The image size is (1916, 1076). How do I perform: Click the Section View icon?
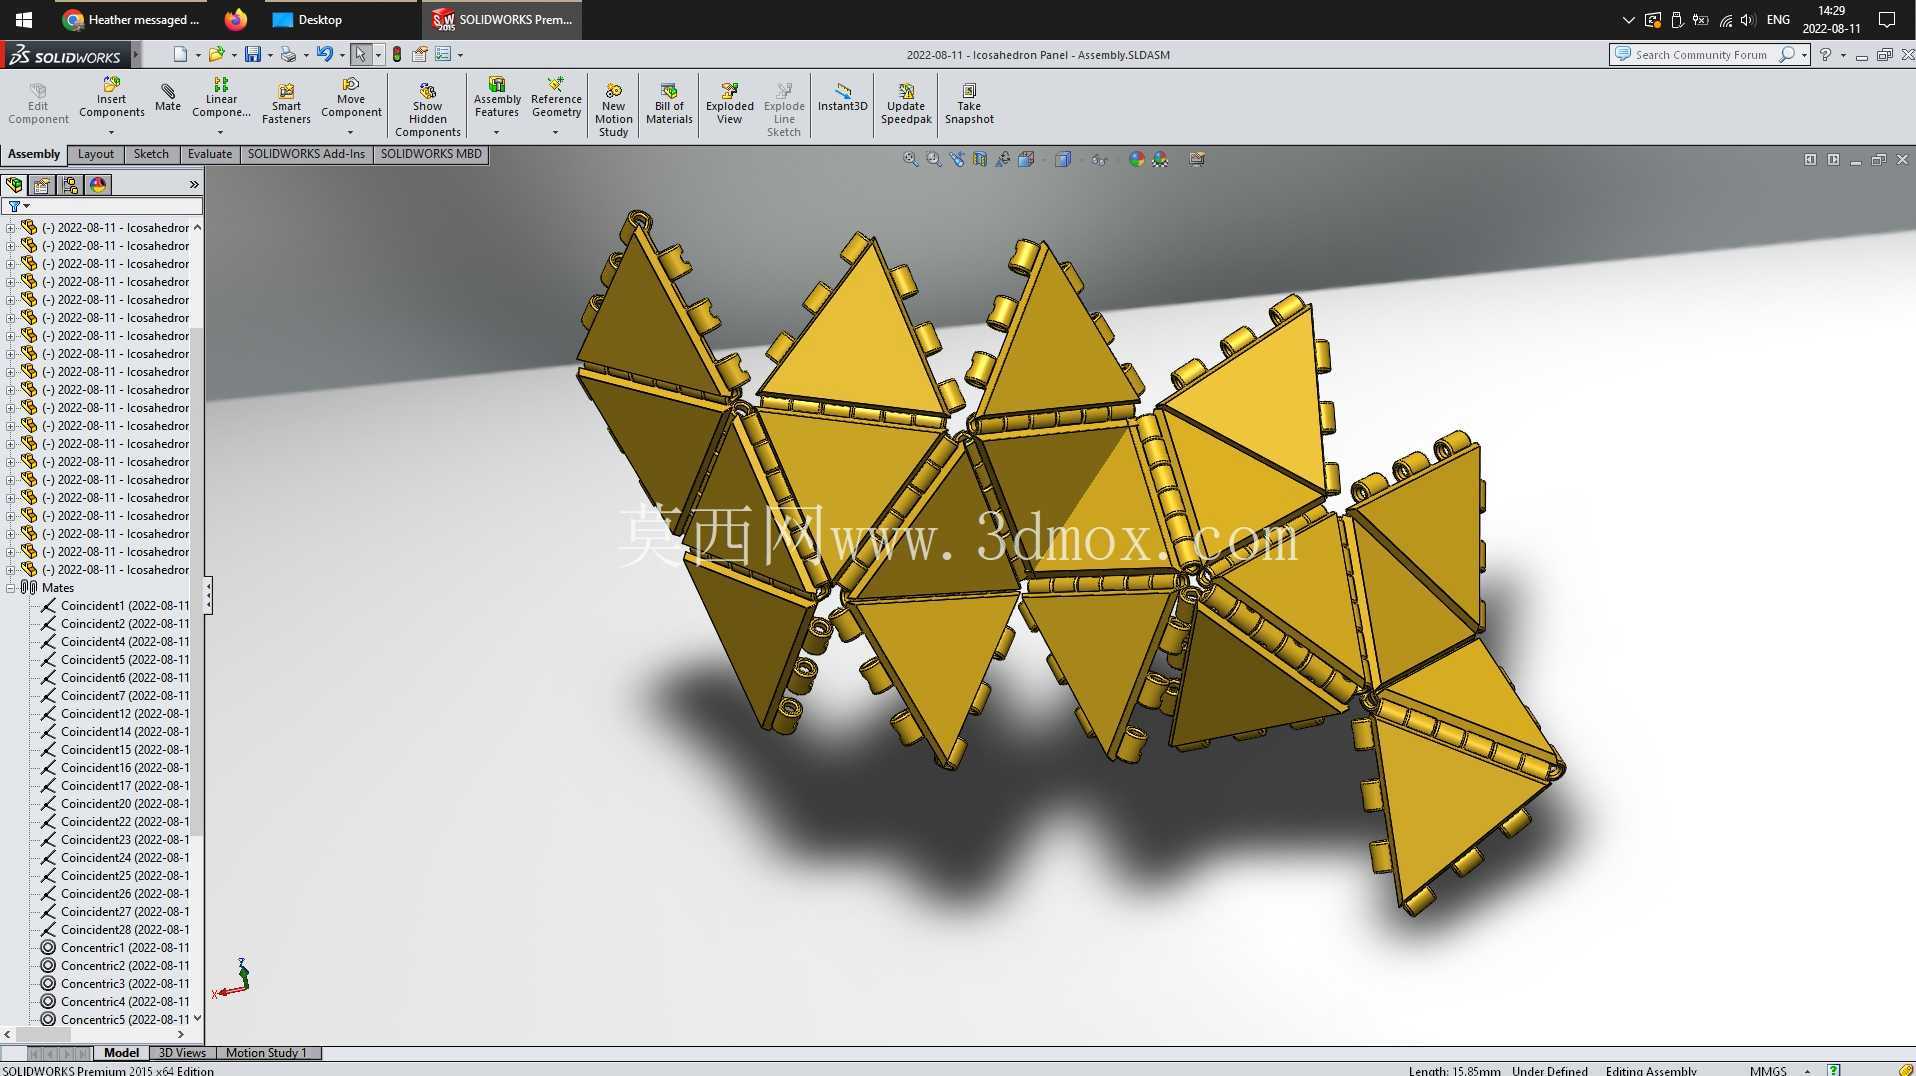(x=980, y=159)
